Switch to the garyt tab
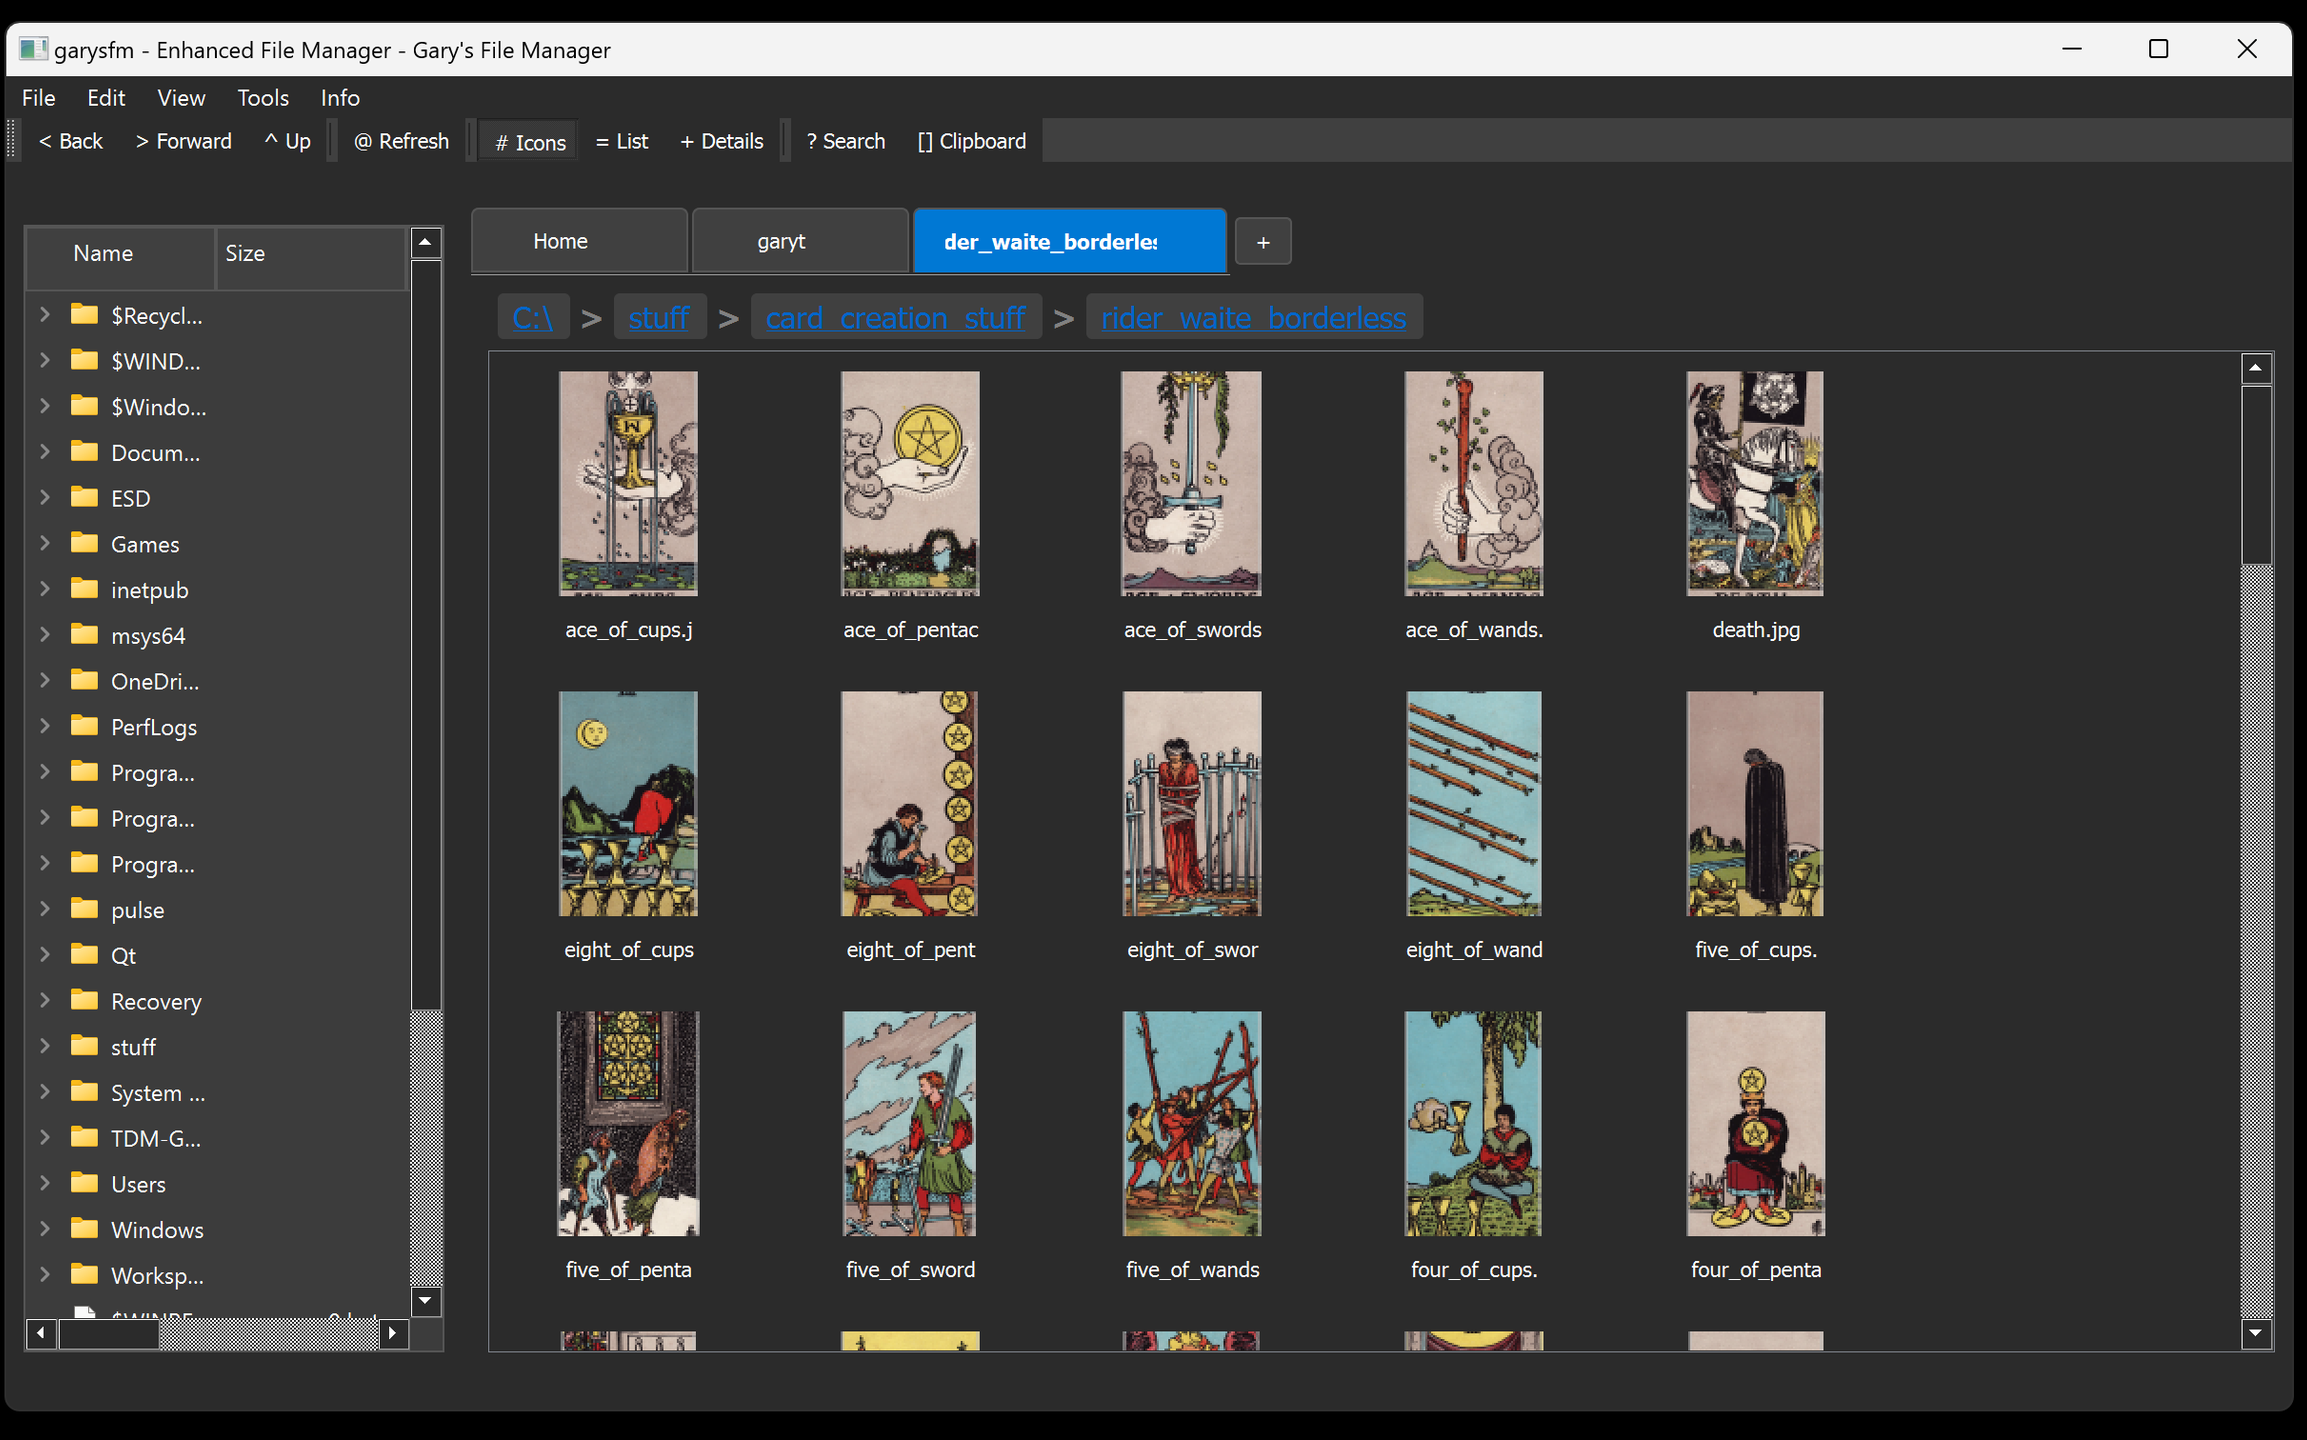The width and height of the screenshot is (2307, 1440). [800, 241]
